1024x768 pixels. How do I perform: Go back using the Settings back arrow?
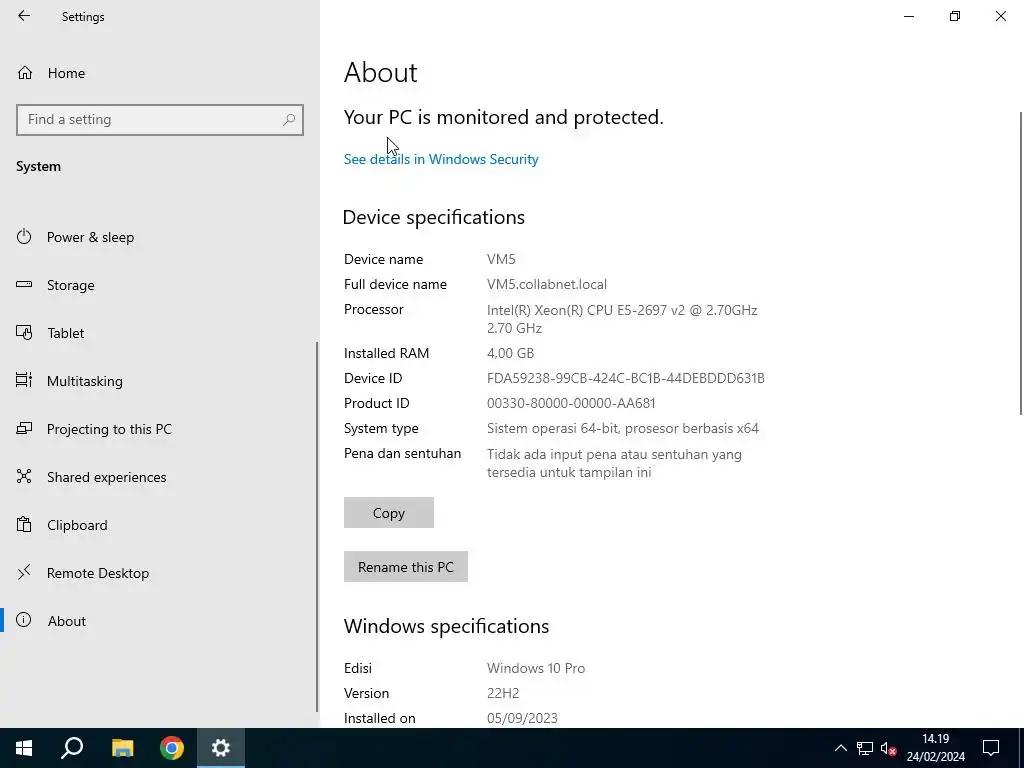[24, 16]
